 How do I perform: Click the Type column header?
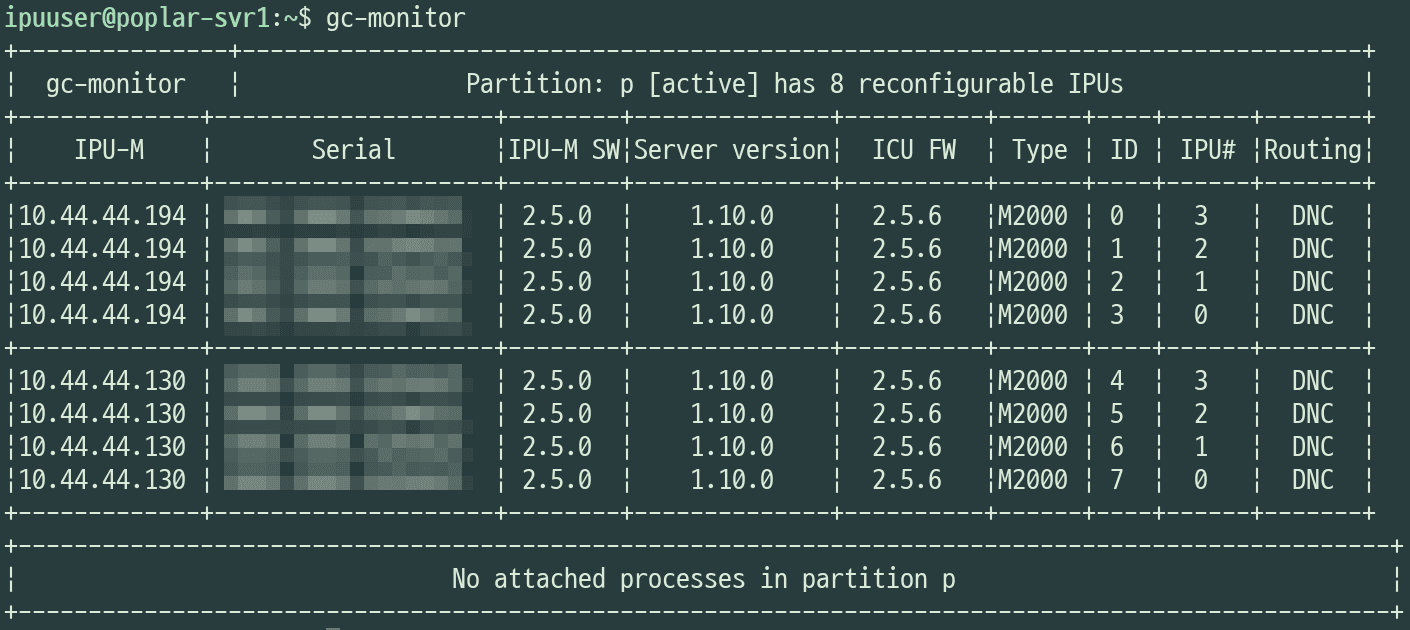click(x=1039, y=150)
